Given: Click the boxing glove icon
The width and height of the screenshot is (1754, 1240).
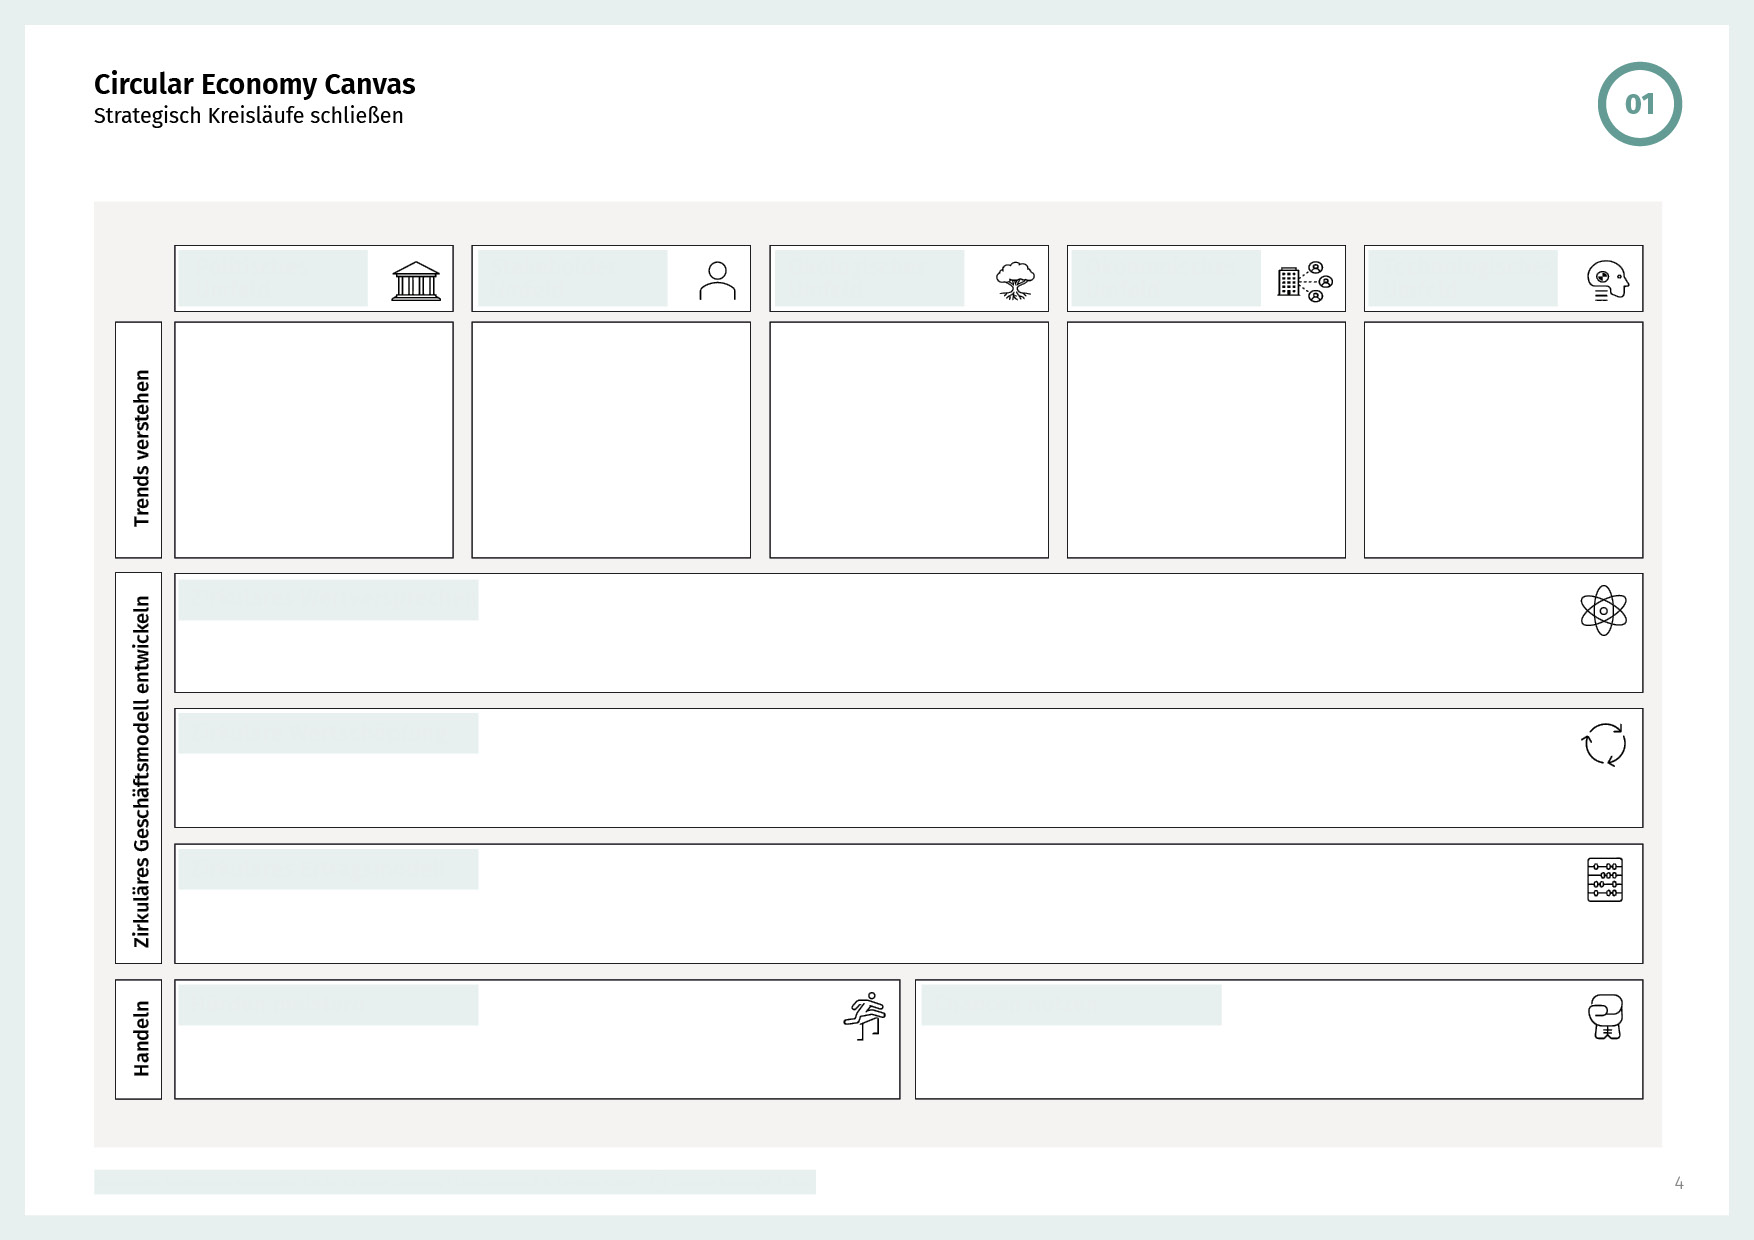Looking at the screenshot, I should click(x=1605, y=1017).
